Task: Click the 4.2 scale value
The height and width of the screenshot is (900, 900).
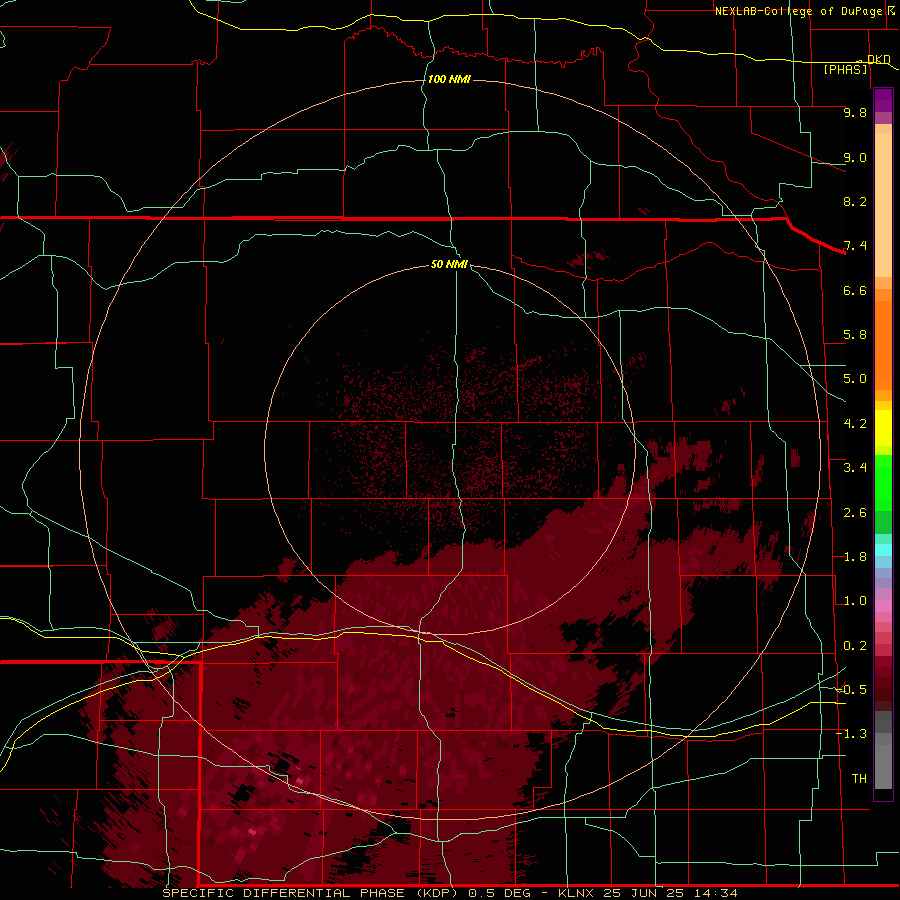Action: tap(855, 424)
